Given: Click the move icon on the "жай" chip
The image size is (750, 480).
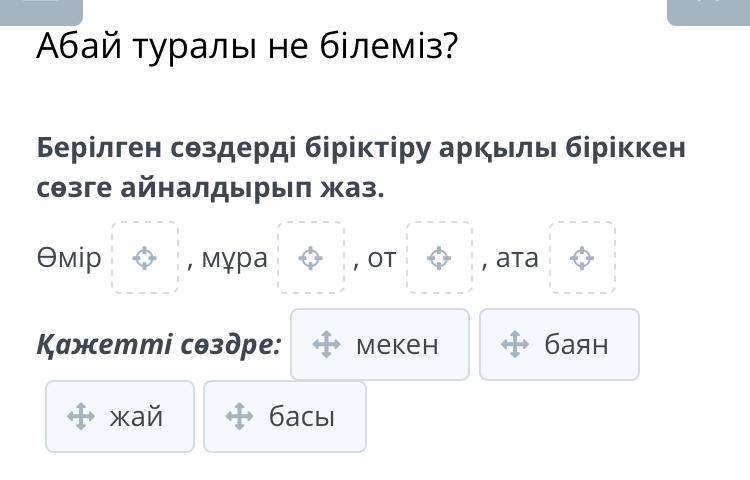Looking at the screenshot, I should [x=81, y=416].
